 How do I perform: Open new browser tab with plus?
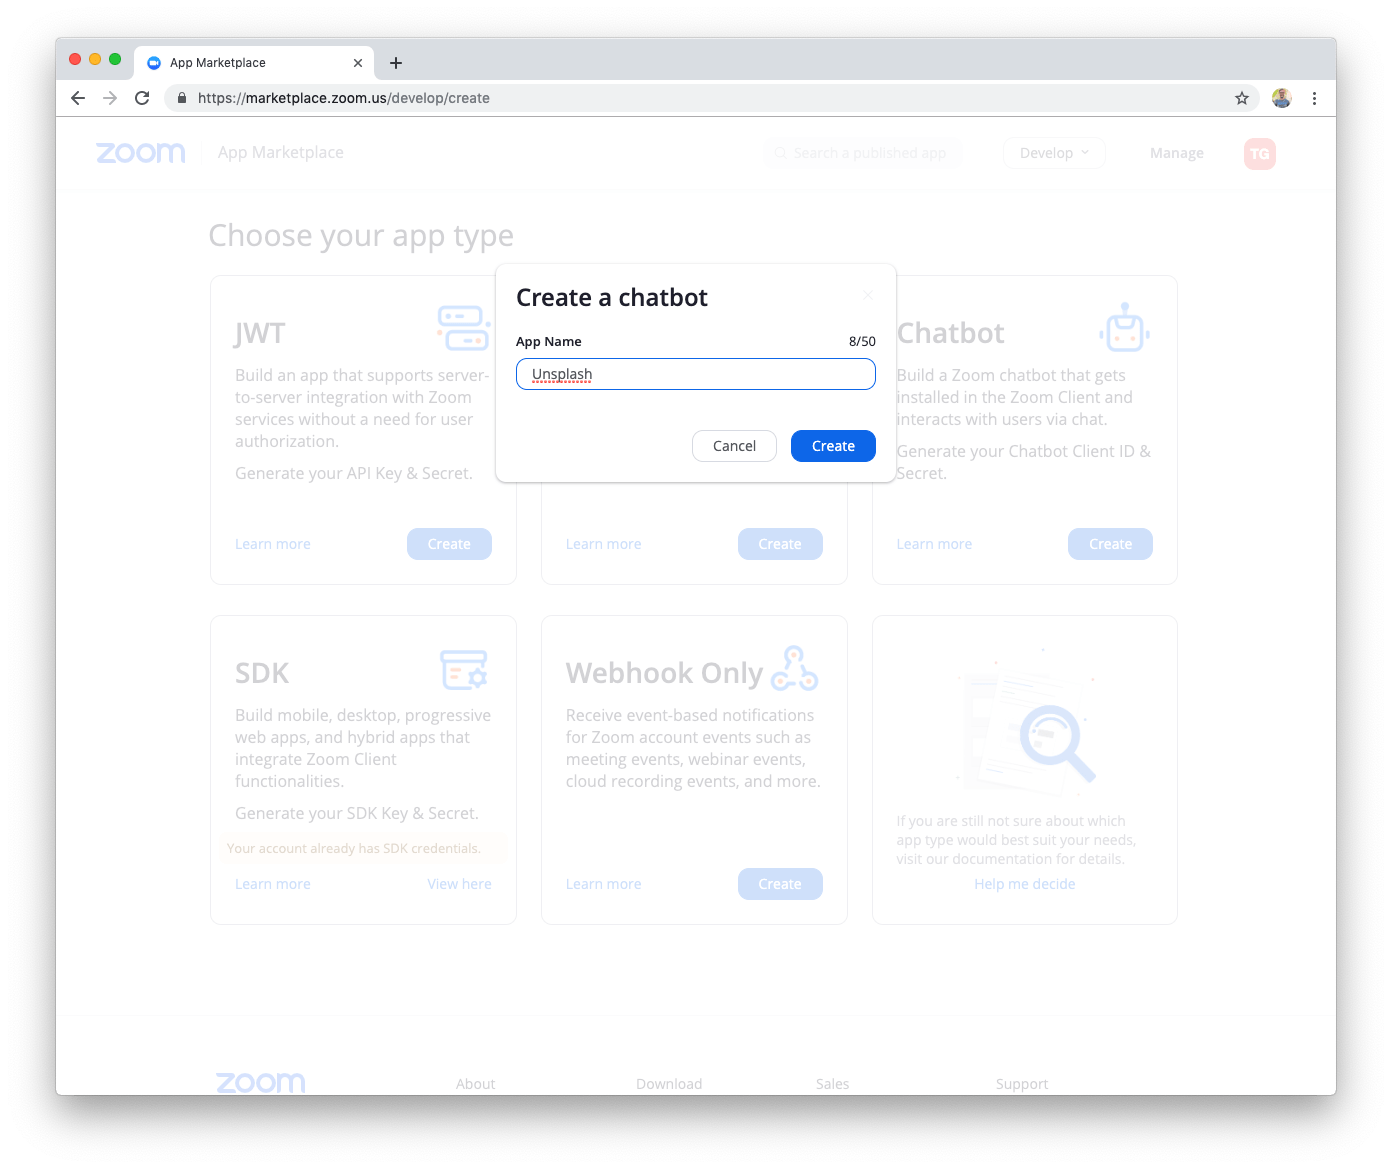tap(396, 63)
